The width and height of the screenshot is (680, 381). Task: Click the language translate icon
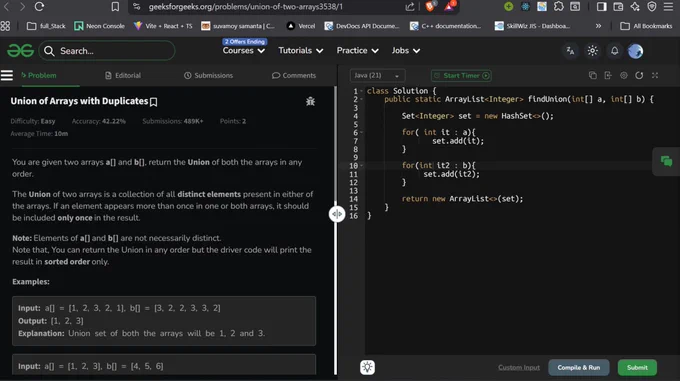tap(570, 51)
